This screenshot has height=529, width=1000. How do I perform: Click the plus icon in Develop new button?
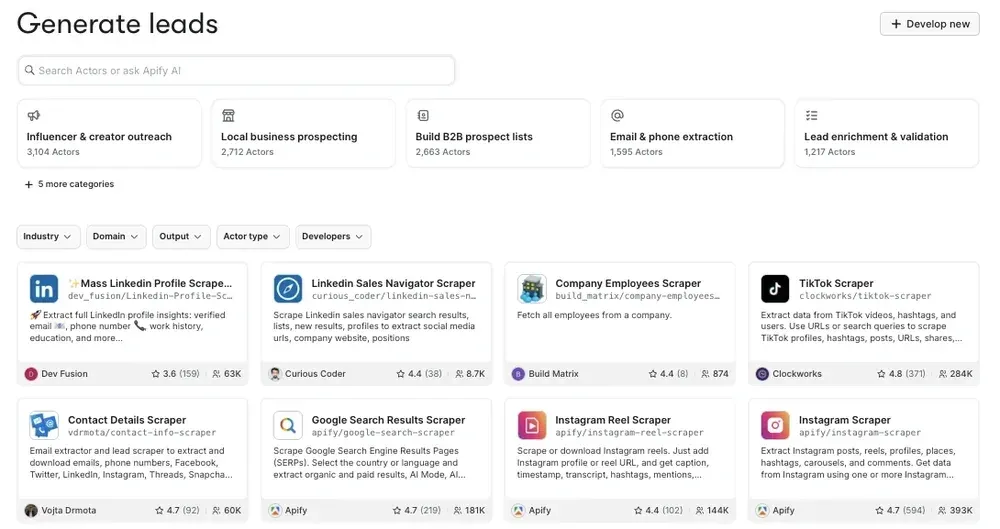(x=896, y=24)
